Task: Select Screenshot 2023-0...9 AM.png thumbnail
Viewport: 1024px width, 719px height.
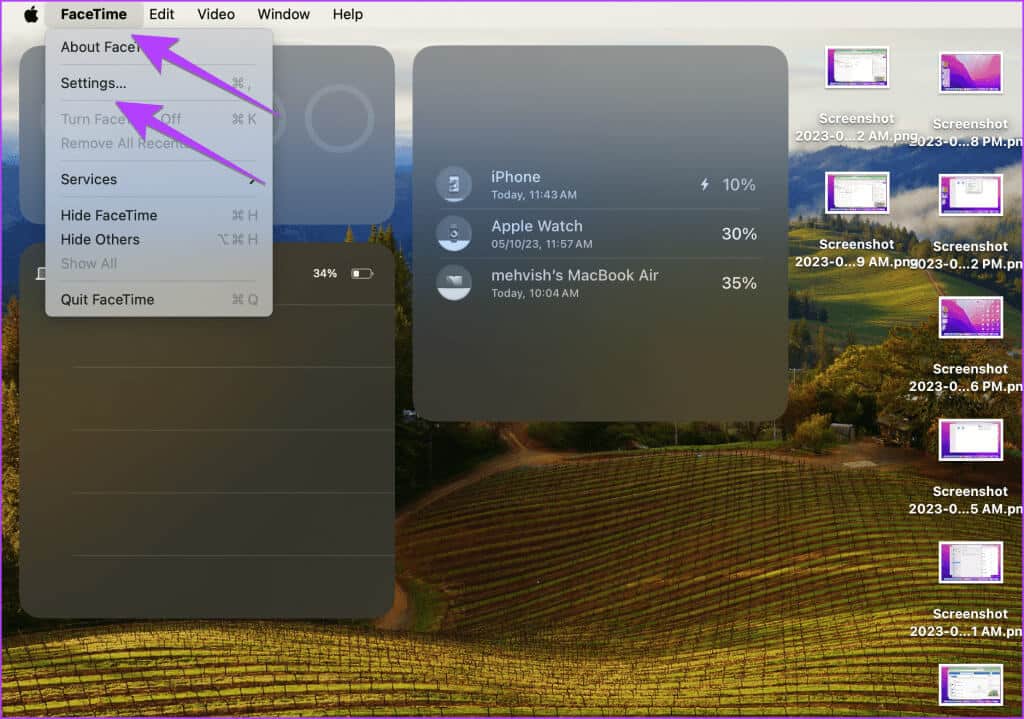Action: 857,193
